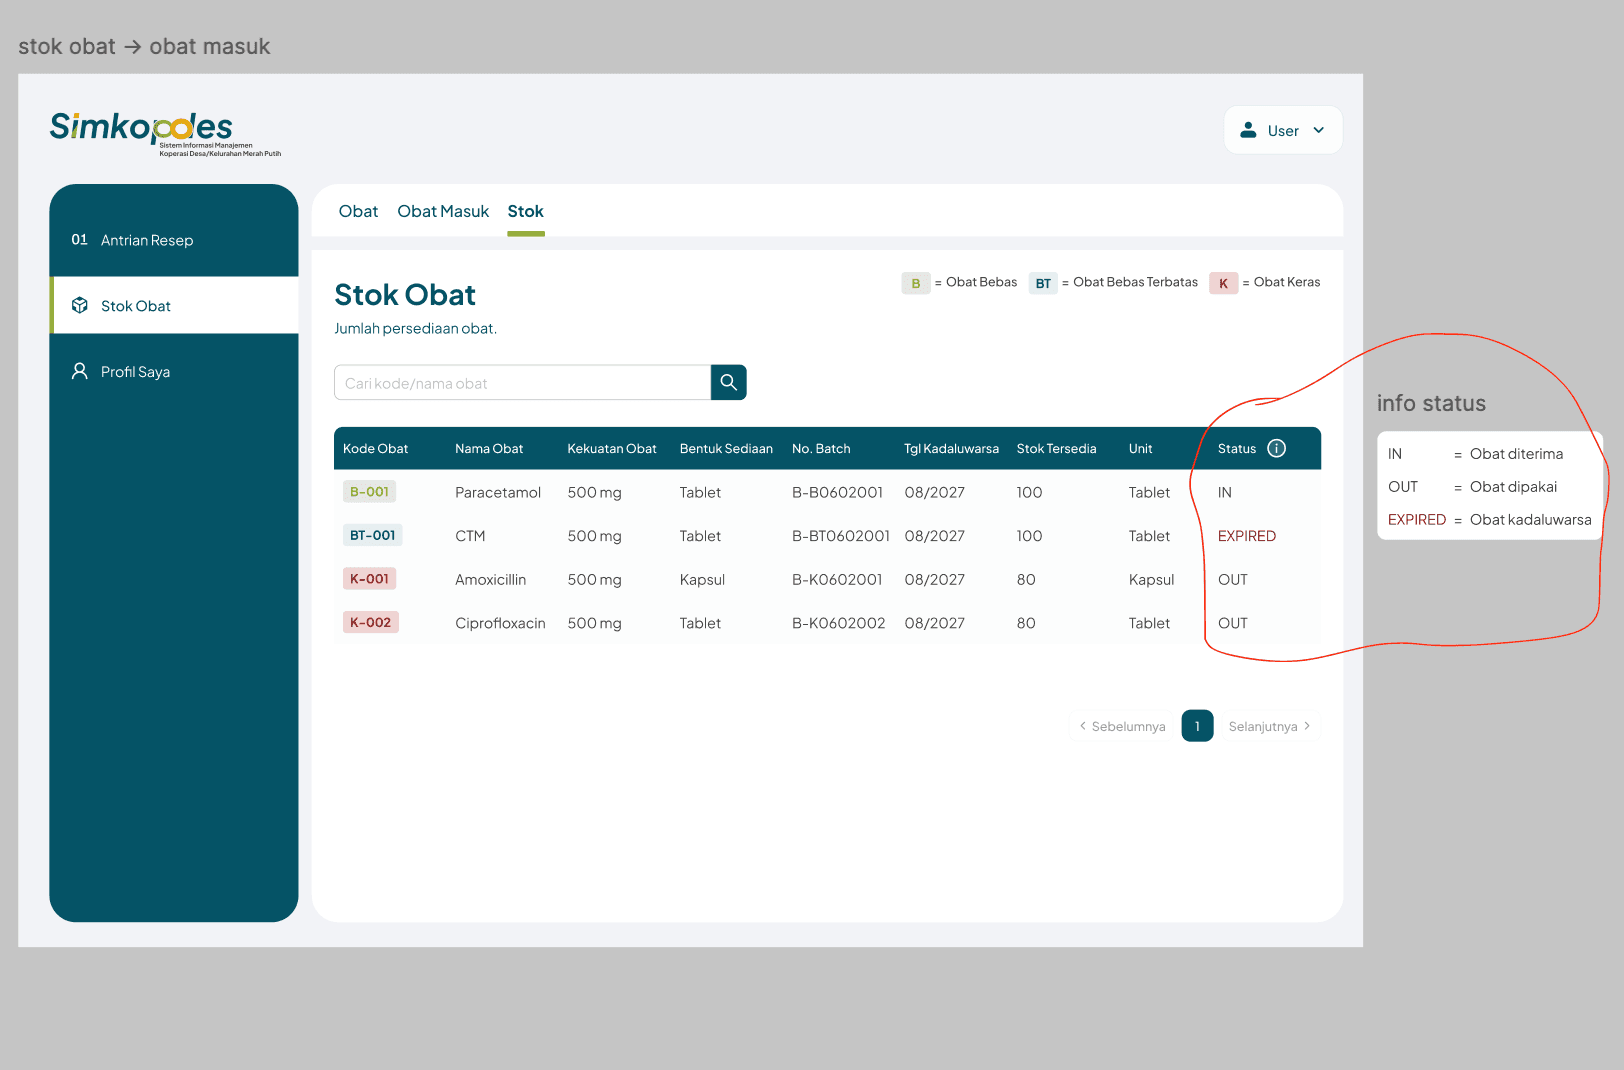Click the red K Obat Keras legend swatch
Image resolution: width=1624 pixels, height=1070 pixels.
click(1223, 283)
